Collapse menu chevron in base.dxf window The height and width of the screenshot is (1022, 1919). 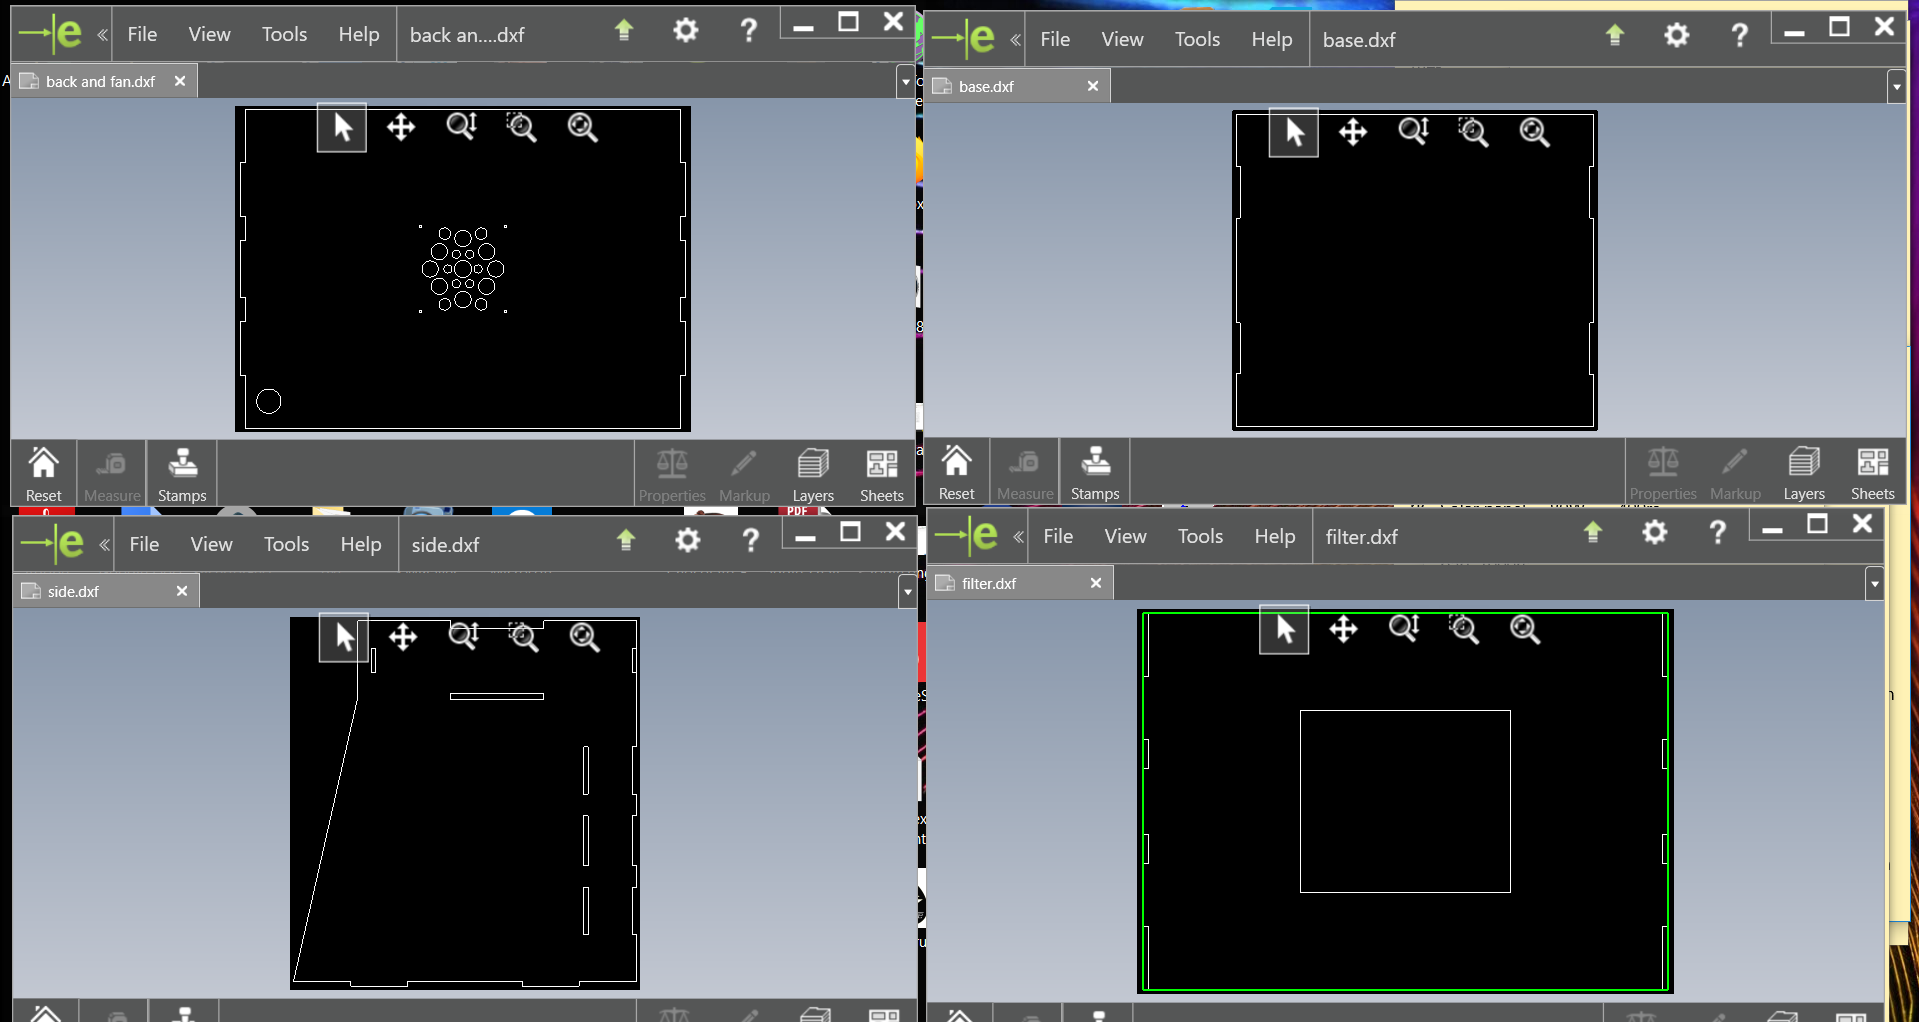[1016, 40]
